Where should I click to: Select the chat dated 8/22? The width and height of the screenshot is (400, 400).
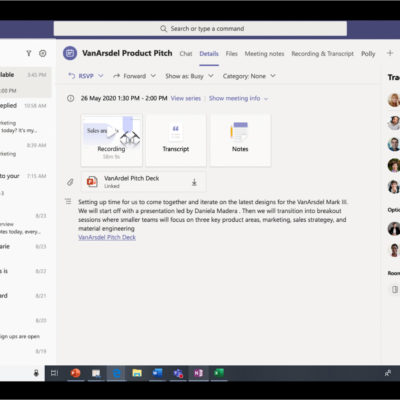point(26,271)
